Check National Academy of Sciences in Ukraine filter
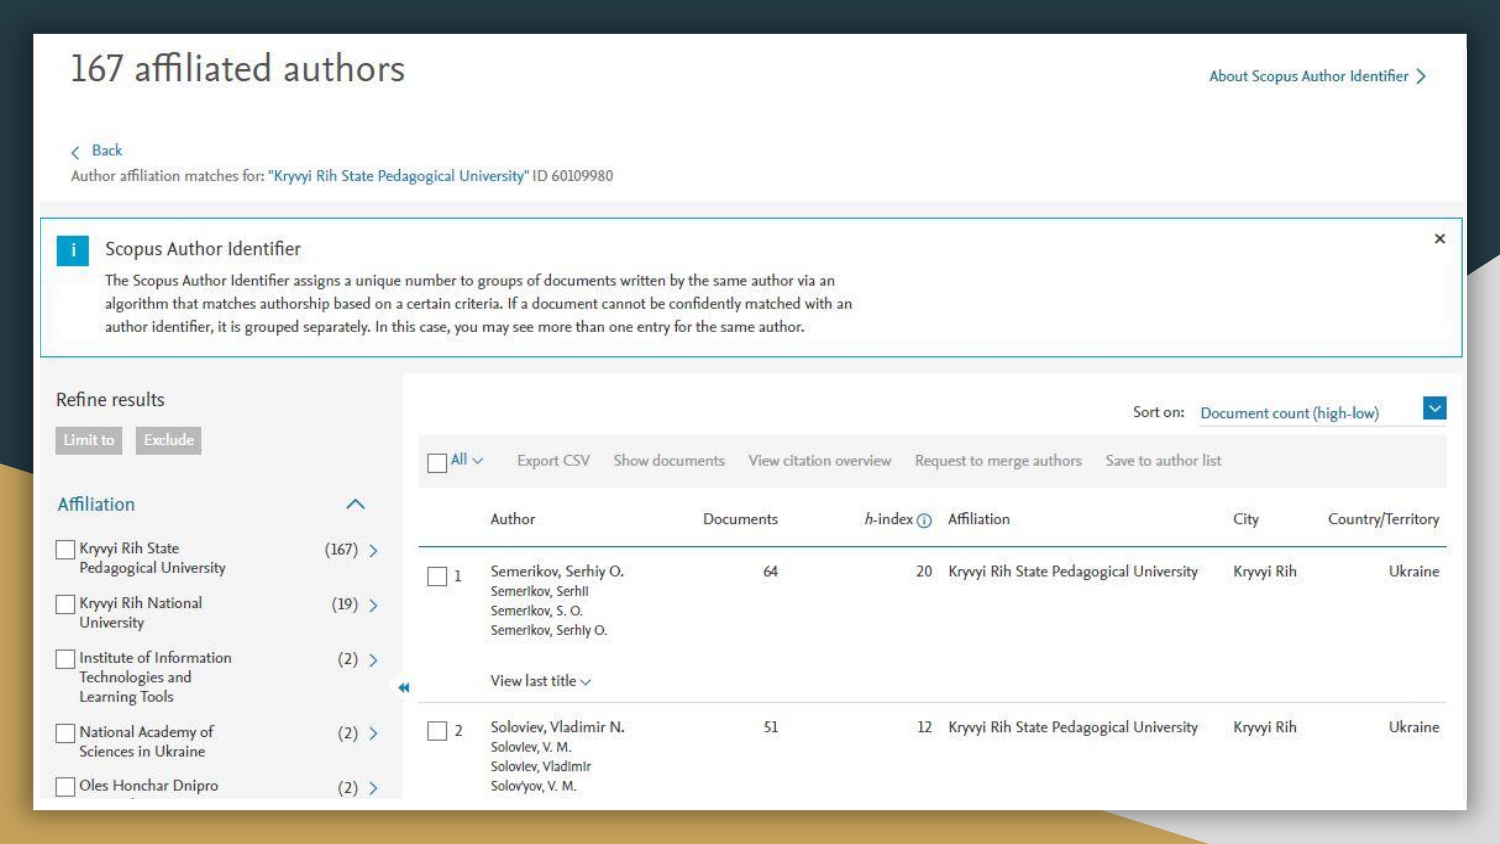 (x=65, y=733)
